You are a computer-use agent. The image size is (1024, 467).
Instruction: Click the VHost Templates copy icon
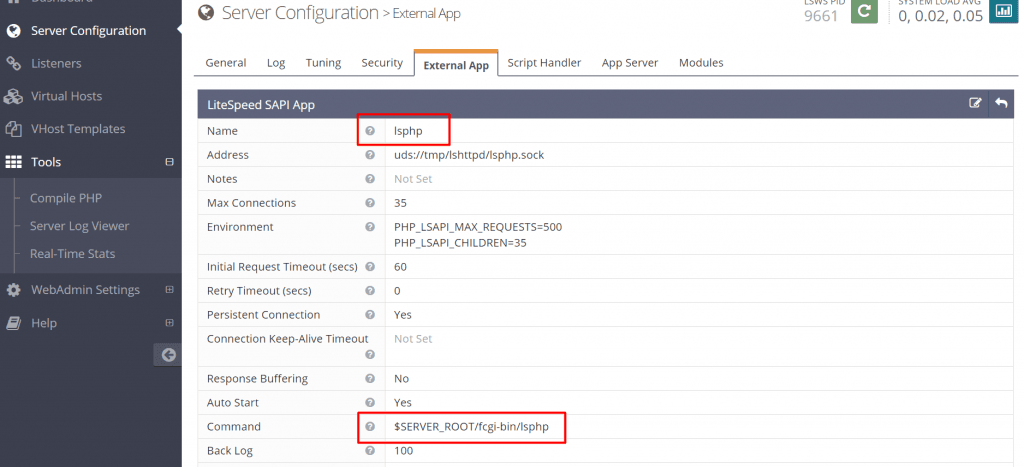13,129
